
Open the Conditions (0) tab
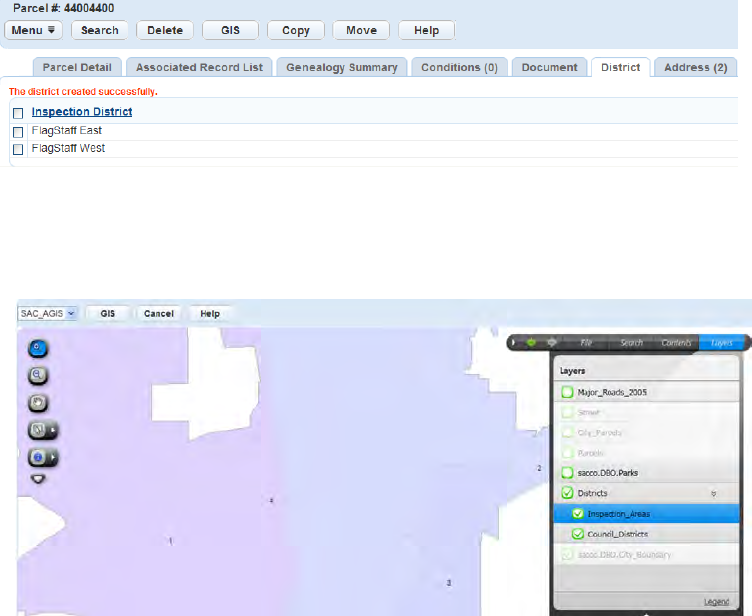[x=459, y=67]
